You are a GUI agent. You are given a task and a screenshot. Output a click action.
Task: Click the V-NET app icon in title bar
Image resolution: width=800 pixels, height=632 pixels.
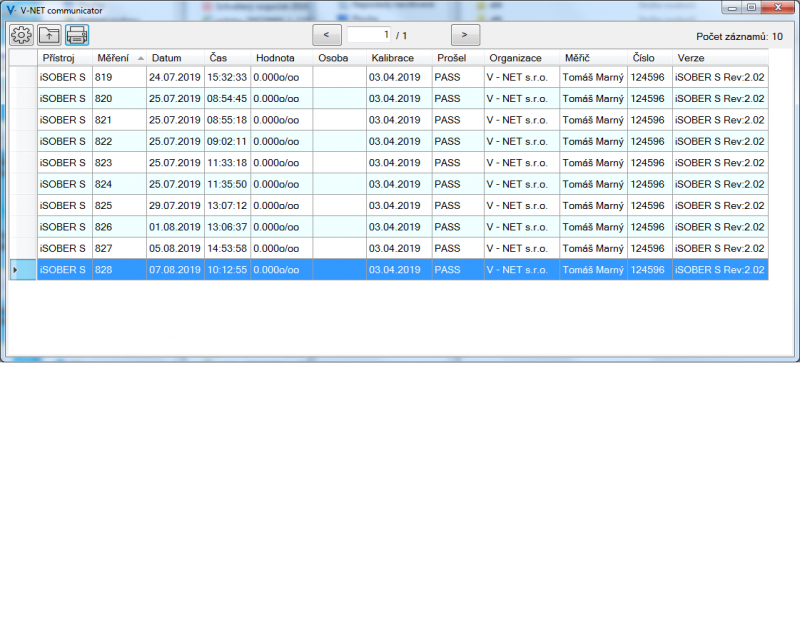click(10, 9)
